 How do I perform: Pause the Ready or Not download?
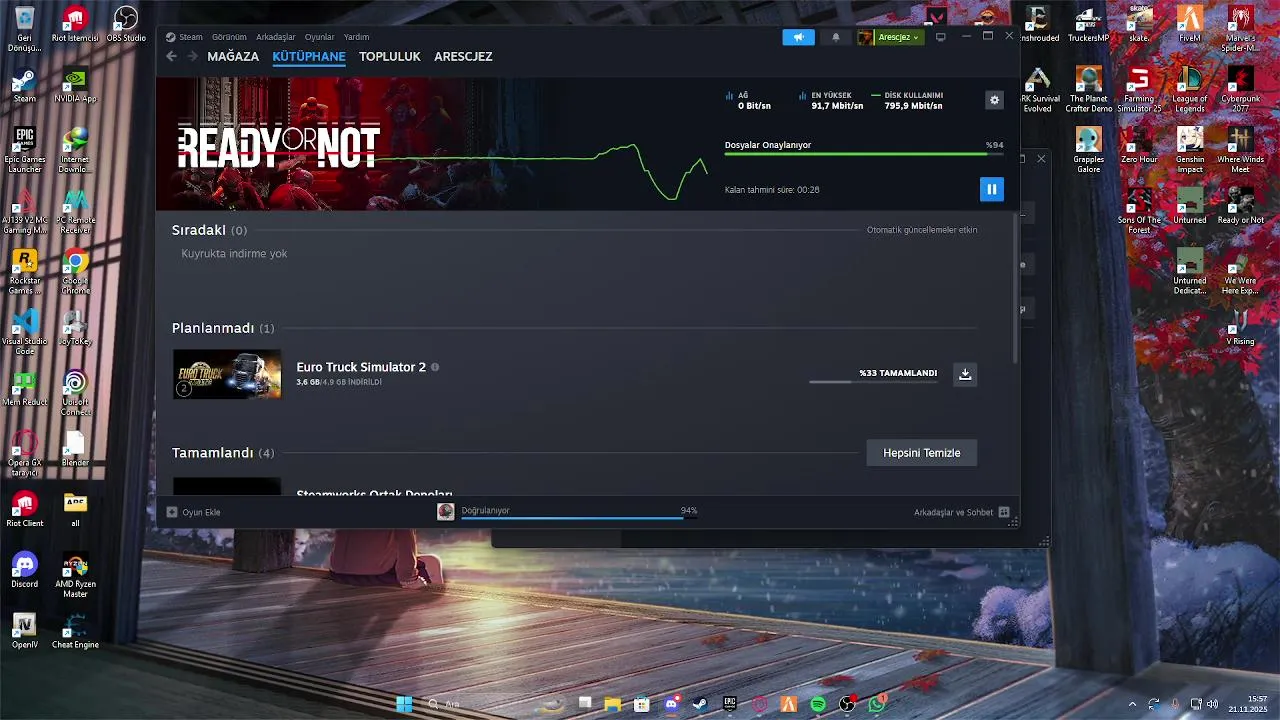point(991,189)
